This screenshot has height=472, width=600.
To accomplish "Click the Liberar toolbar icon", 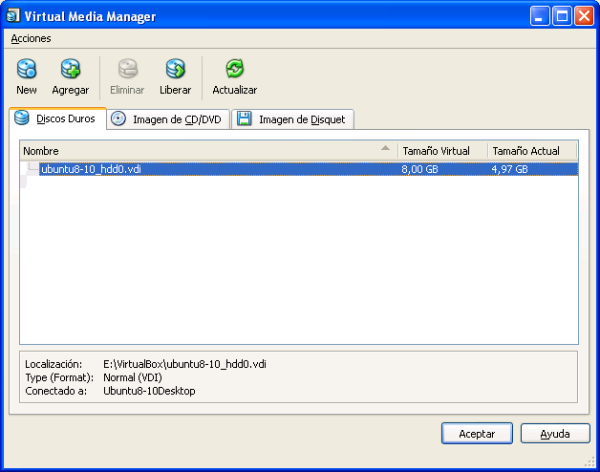I will (x=175, y=70).
